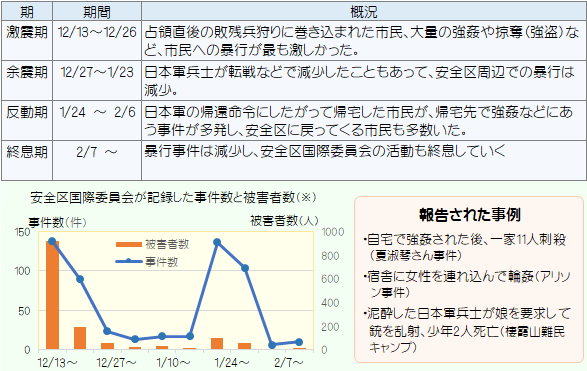Click the 1000 tick on the victims axis
Image resolution: width=587 pixels, height=371 pixels.
click(333, 232)
